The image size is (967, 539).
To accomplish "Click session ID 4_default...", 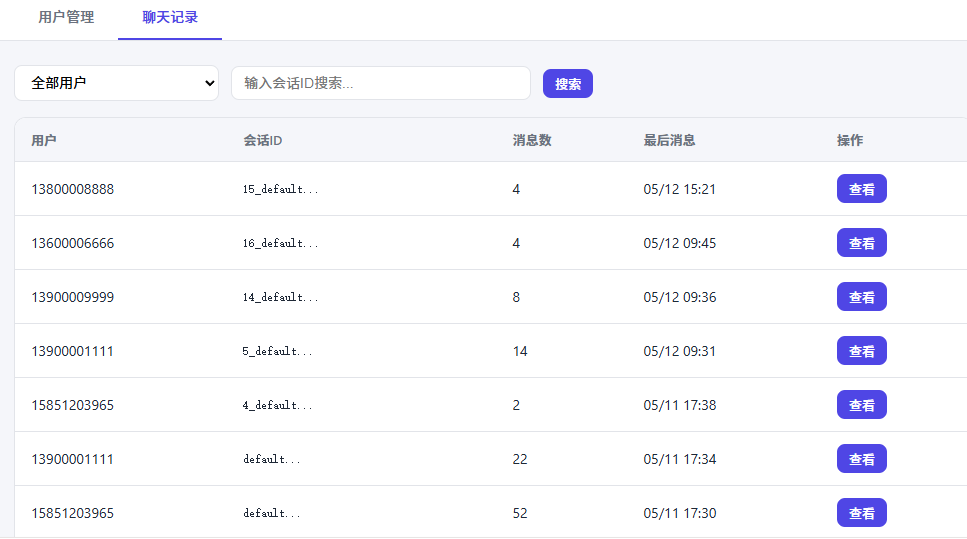I will point(278,405).
